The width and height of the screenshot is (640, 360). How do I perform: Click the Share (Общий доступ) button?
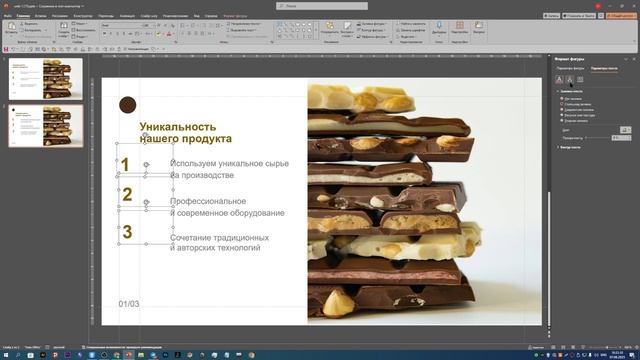pos(621,16)
